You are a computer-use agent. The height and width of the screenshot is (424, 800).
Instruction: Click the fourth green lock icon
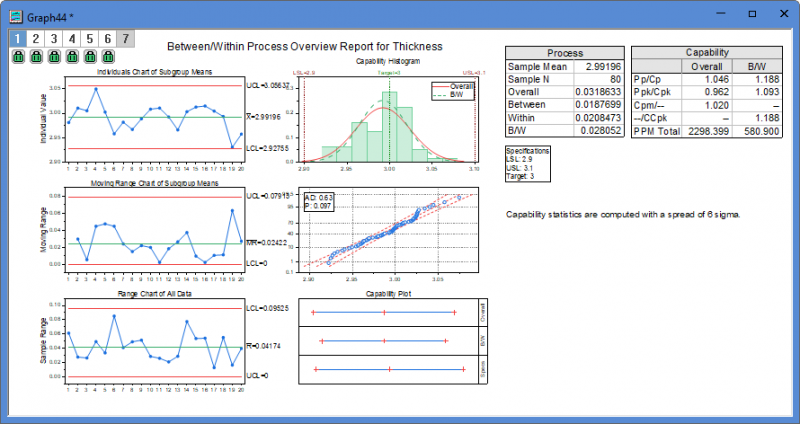[x=71, y=58]
